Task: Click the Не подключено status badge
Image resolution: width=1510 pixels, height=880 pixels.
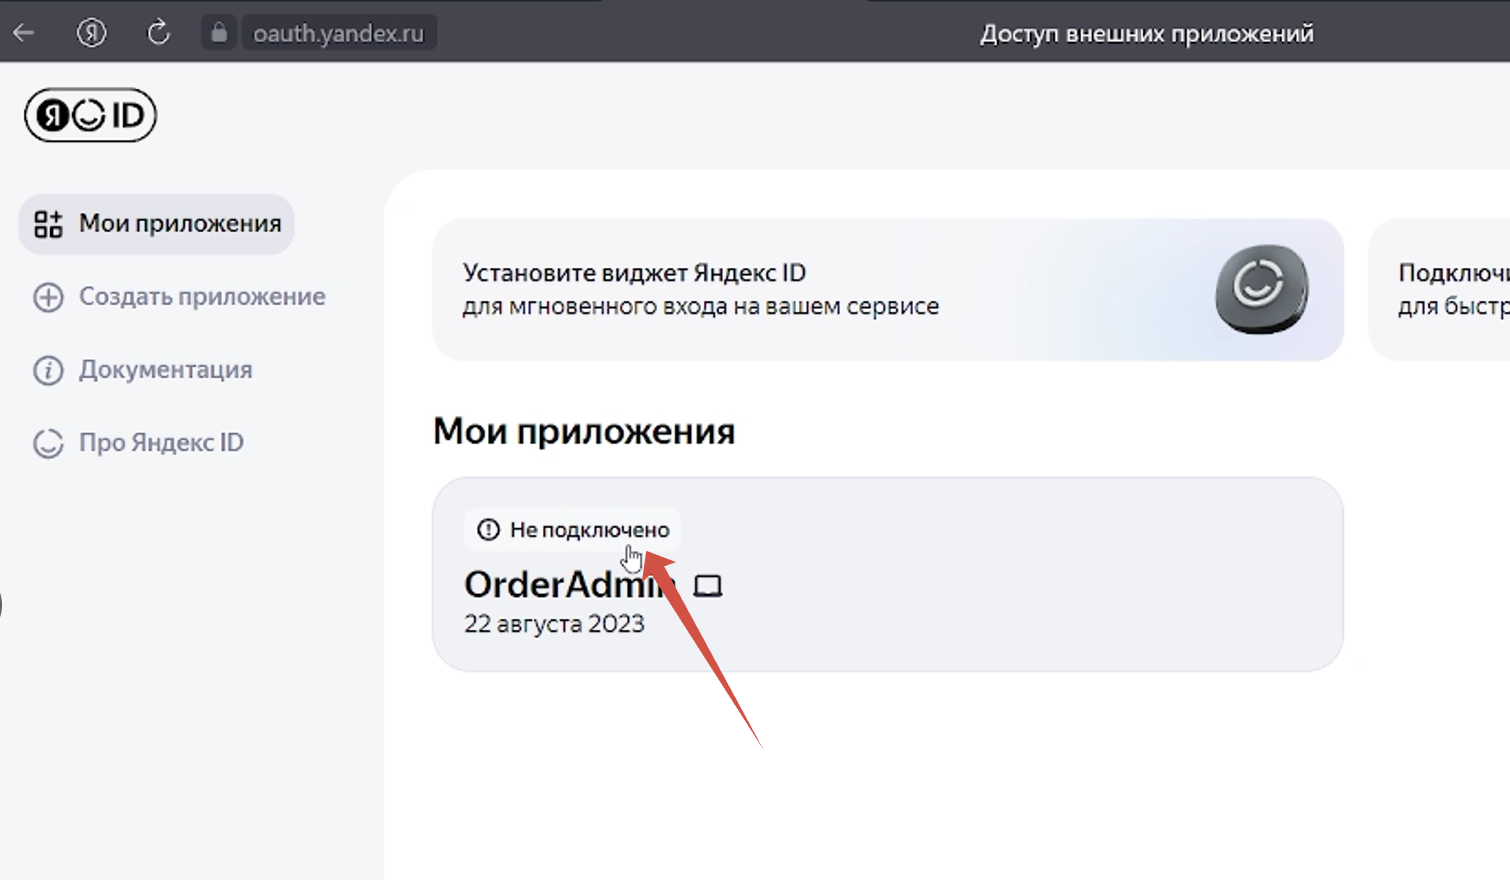Action: click(x=573, y=530)
